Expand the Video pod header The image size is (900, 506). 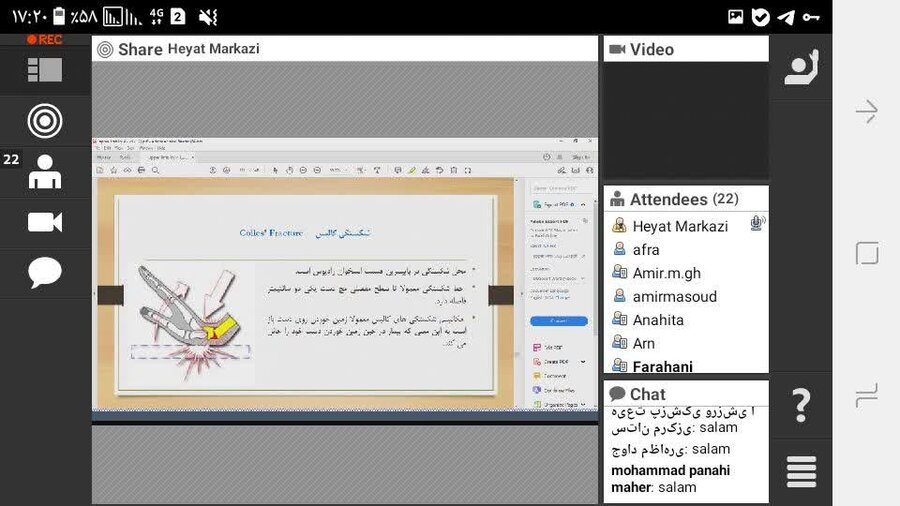(x=686, y=49)
